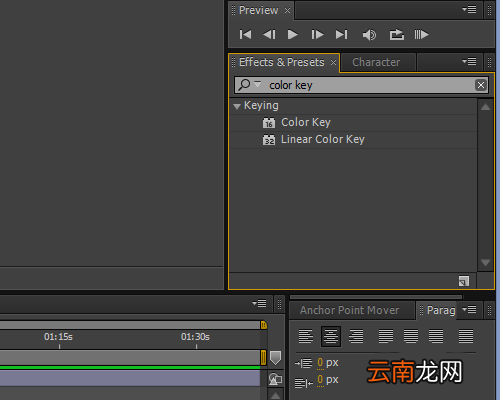Image resolution: width=500 pixels, height=400 pixels.
Task: Select the Color Key effect
Action: (306, 122)
